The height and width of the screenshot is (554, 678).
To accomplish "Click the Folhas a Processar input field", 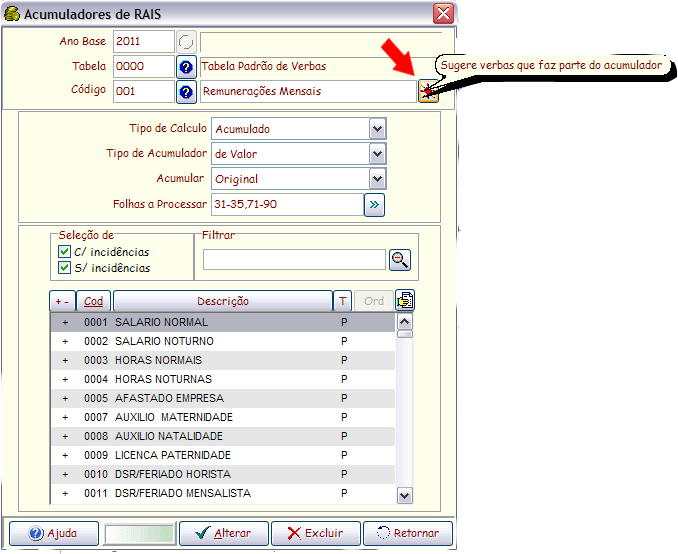I will (288, 205).
